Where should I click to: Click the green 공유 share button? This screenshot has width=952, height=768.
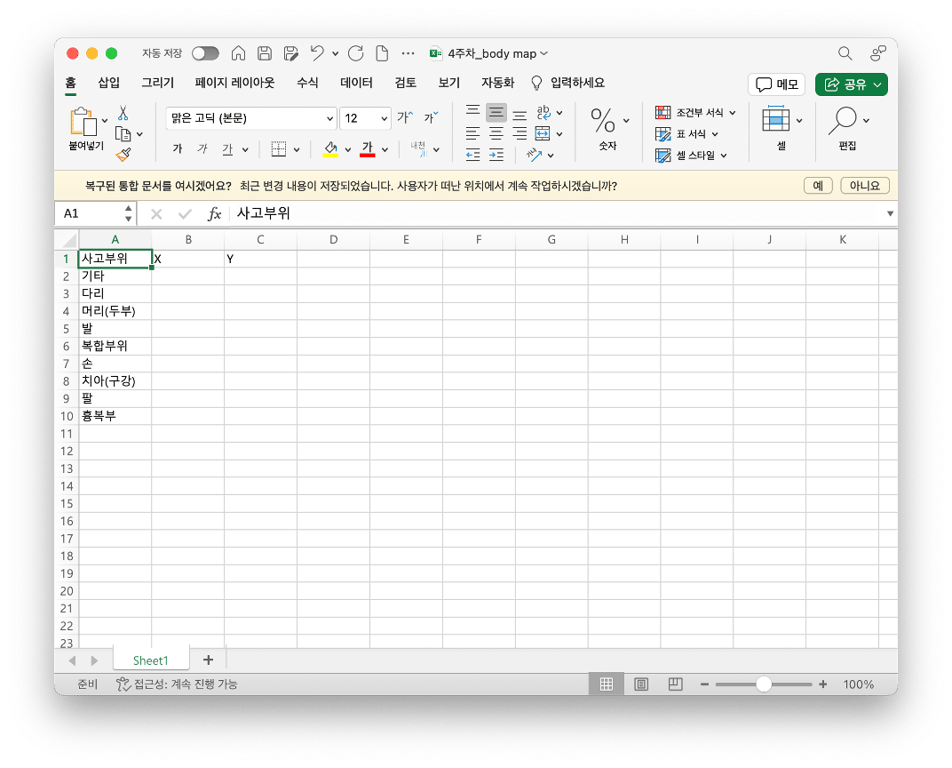[x=851, y=84]
